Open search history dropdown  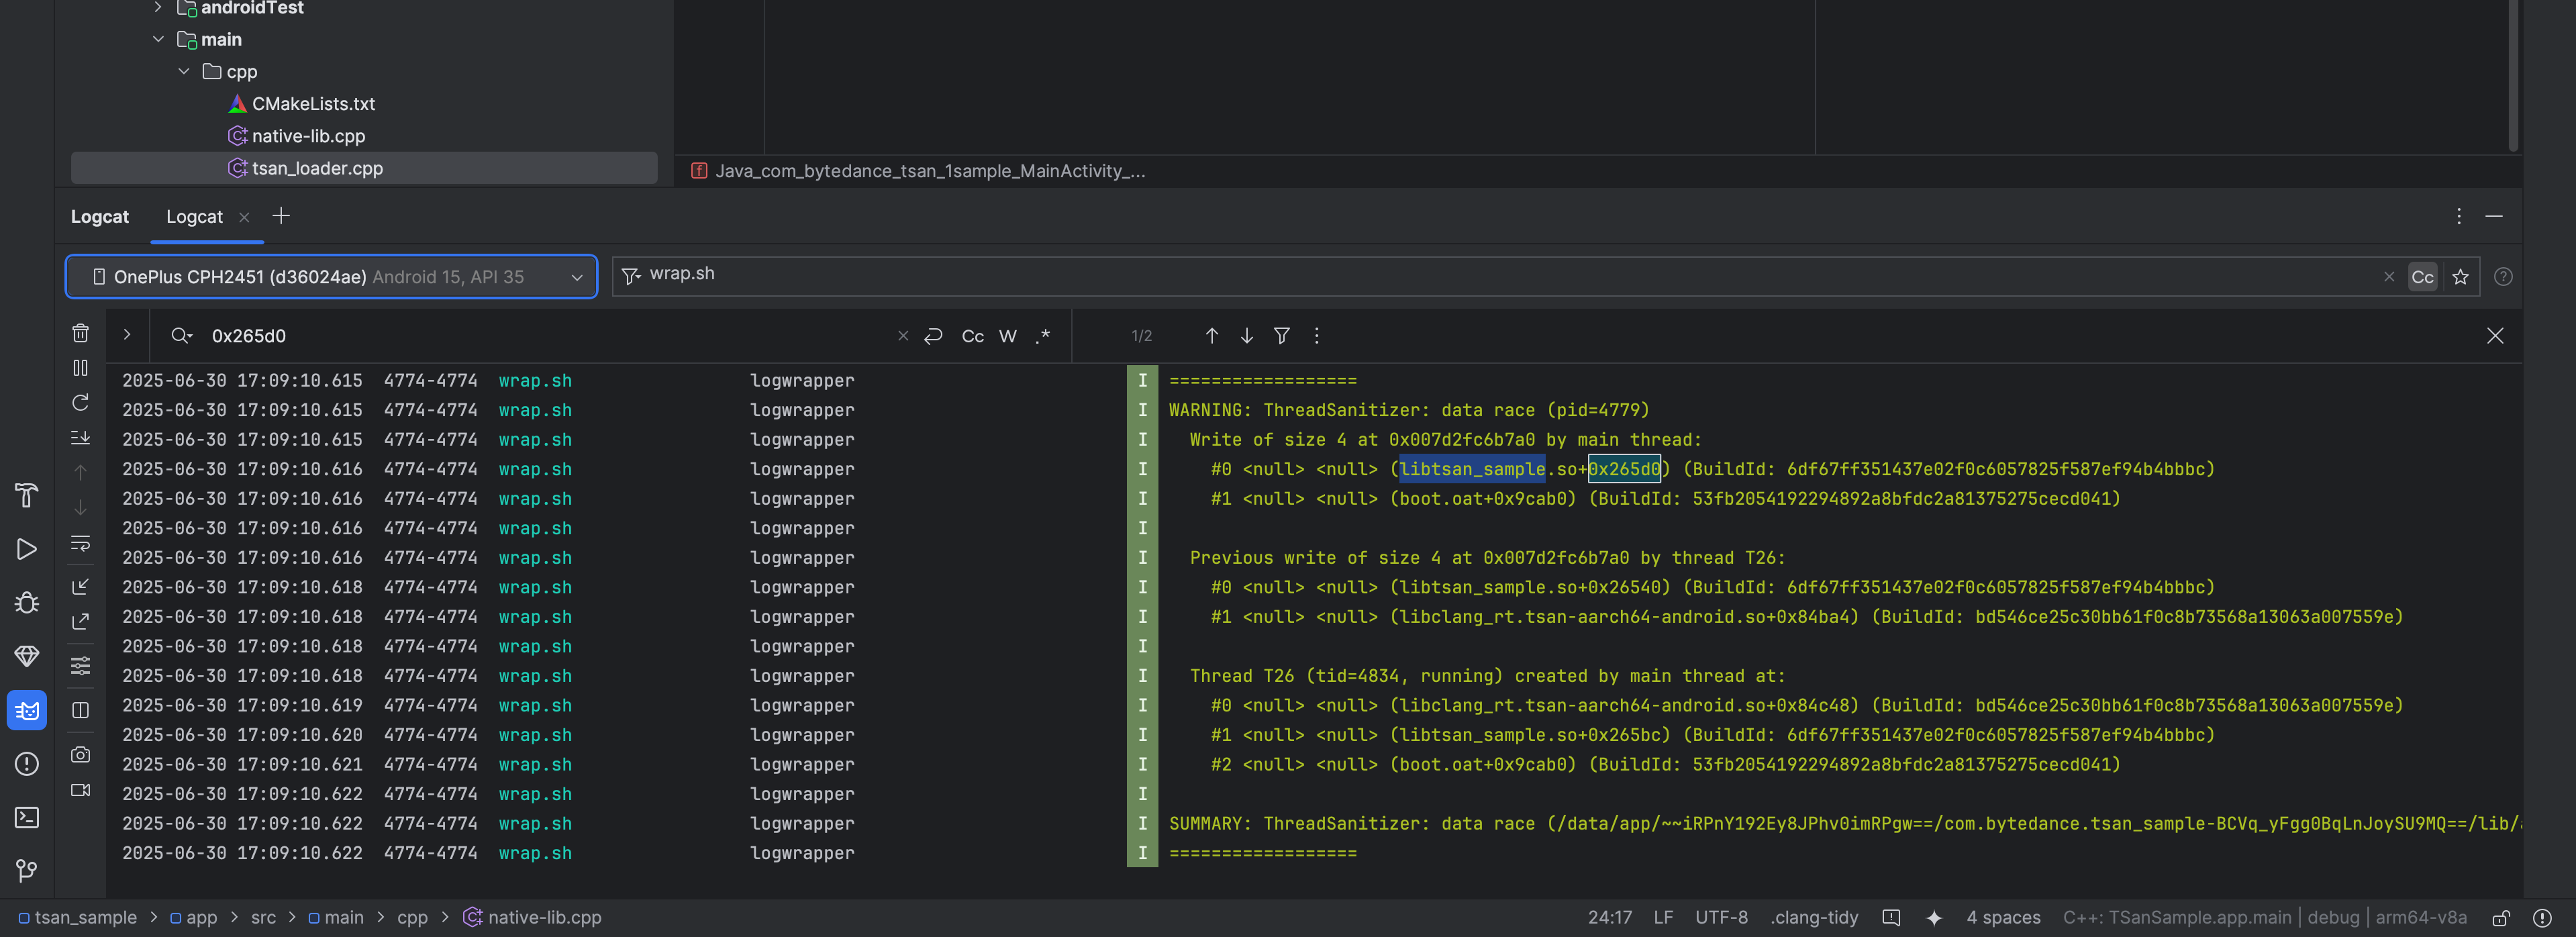[181, 336]
